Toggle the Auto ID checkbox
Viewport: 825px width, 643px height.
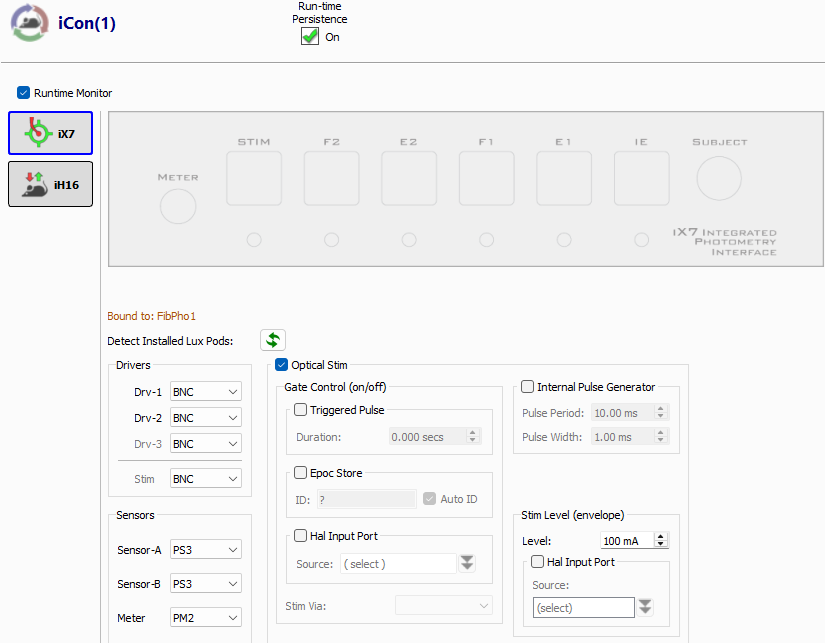click(x=429, y=498)
